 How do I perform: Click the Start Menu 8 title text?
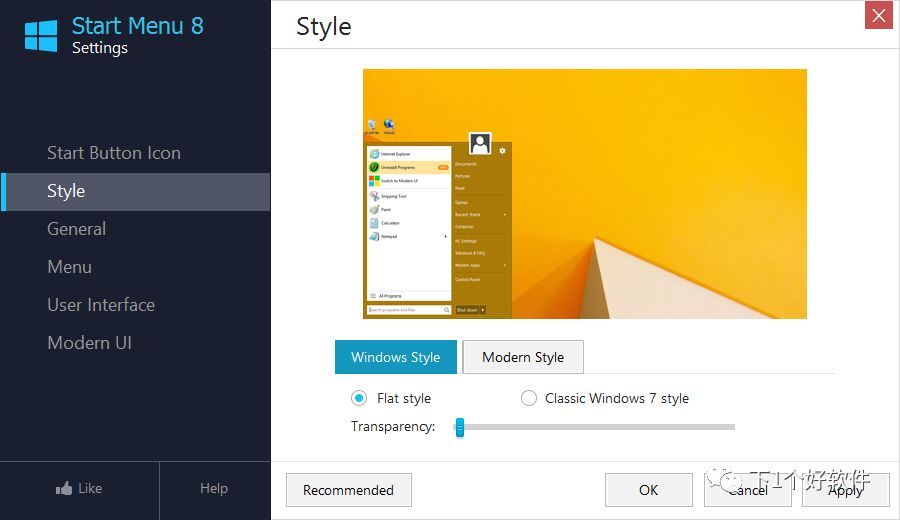click(x=138, y=26)
